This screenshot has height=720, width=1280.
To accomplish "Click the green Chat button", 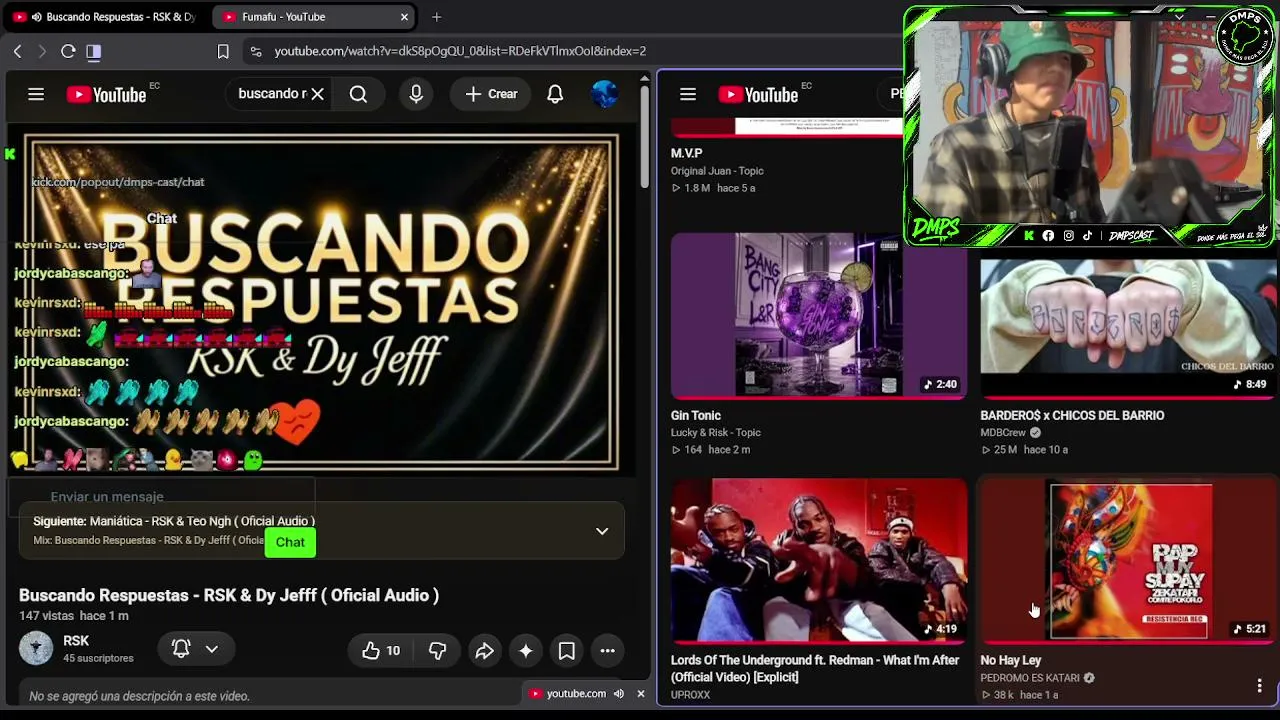I will (290, 542).
